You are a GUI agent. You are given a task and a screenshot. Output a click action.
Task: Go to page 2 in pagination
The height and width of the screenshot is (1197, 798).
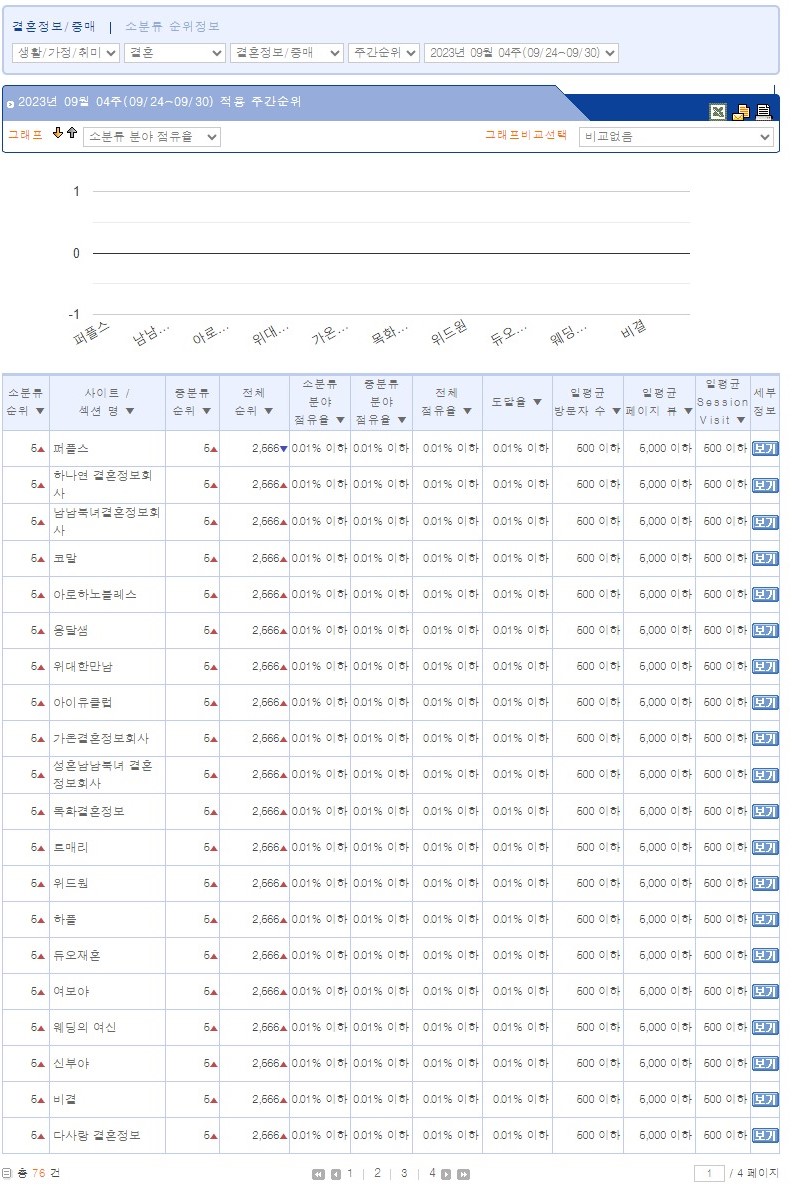point(377,1173)
